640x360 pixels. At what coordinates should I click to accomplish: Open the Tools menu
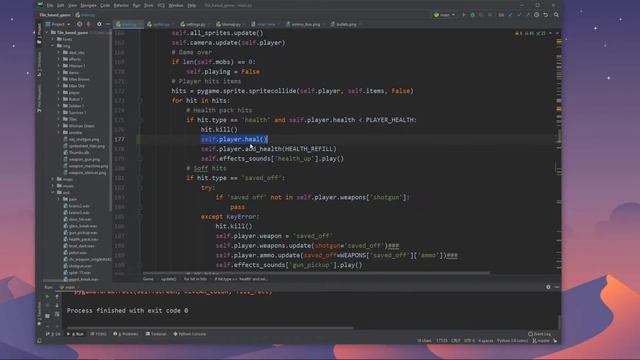click(149, 5)
